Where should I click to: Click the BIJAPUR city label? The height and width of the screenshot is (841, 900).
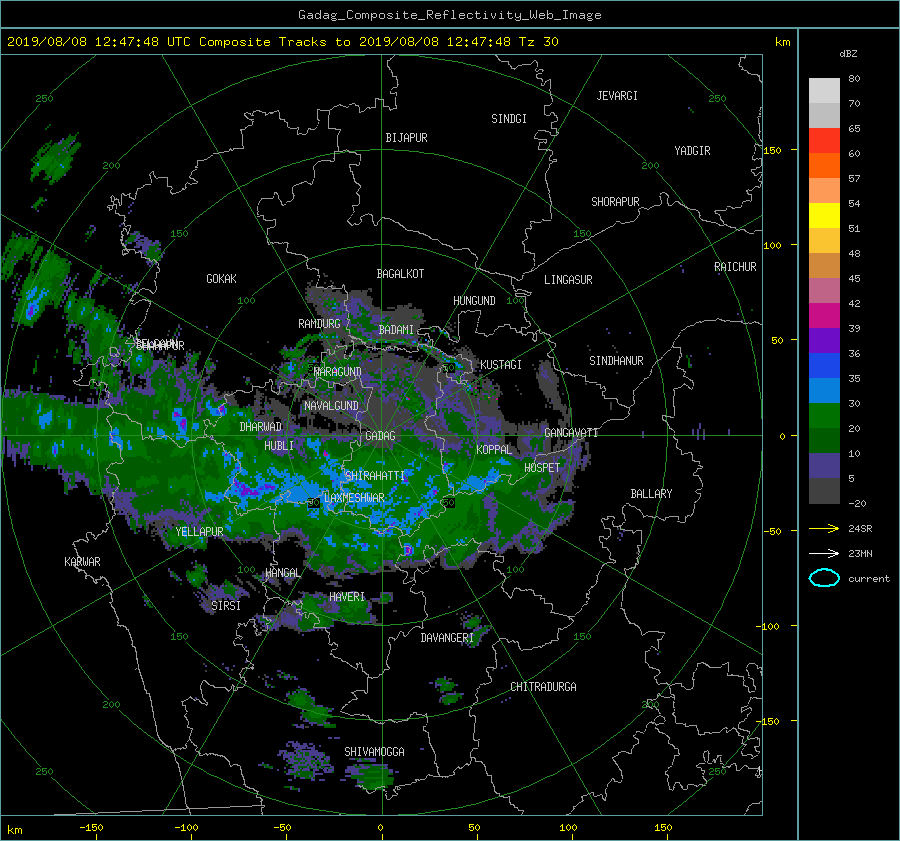(406, 138)
